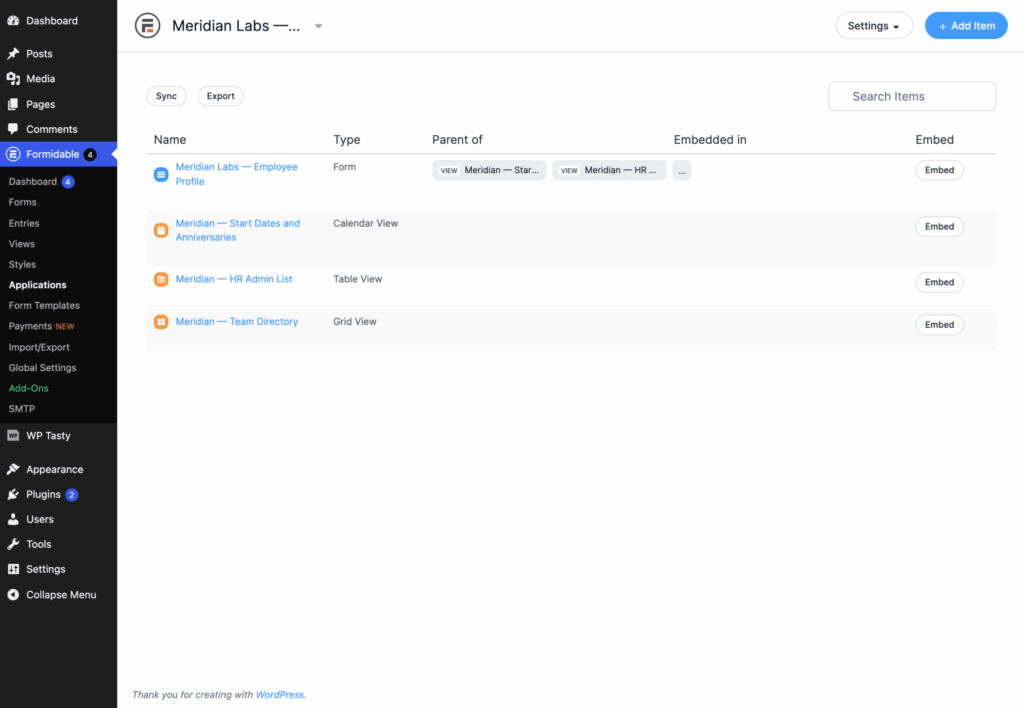
Task: Open the application name dropdown arrow
Action: click(319, 26)
